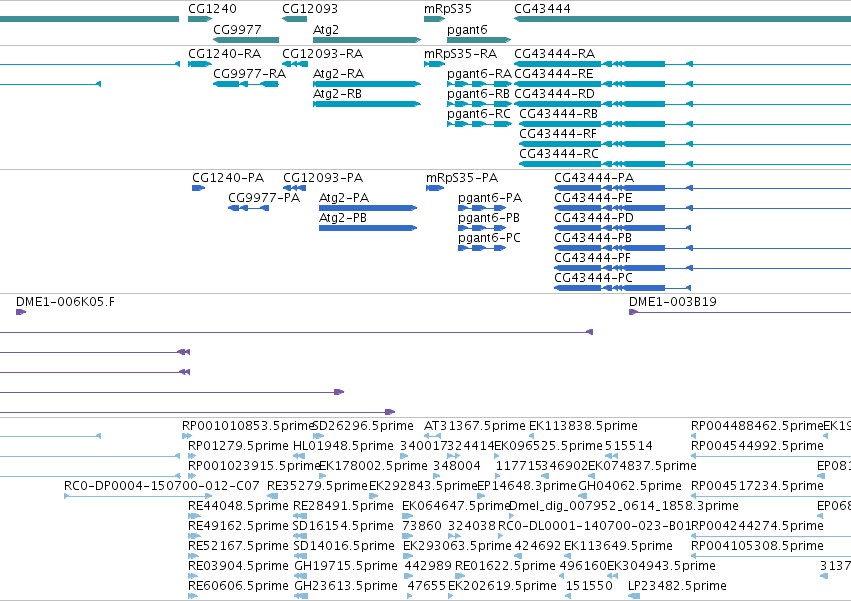
Task: Click transcript CG43444-RF
Action: click(x=685, y=144)
